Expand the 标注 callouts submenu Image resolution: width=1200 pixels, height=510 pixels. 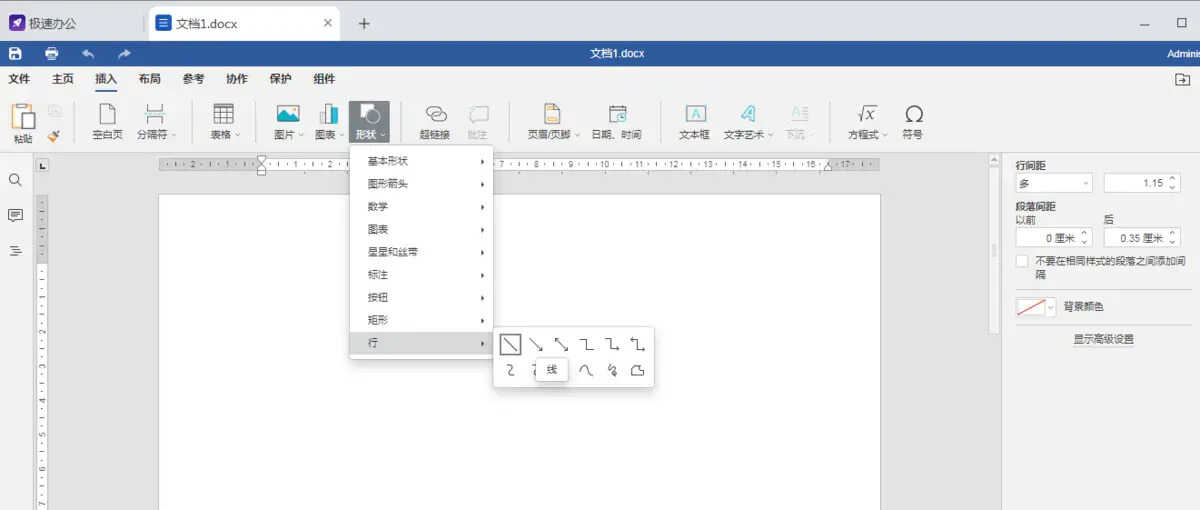(x=421, y=275)
